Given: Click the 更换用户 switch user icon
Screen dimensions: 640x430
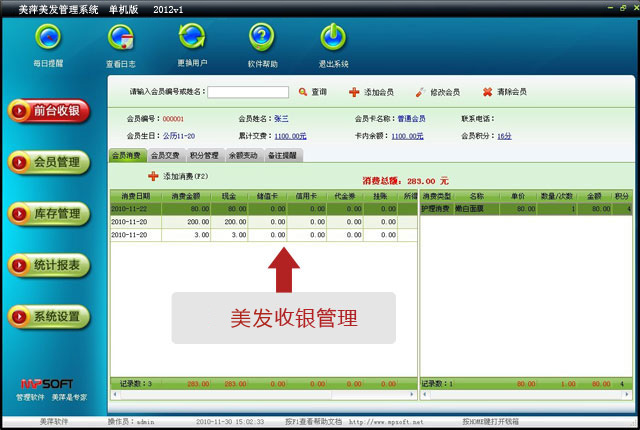Looking at the screenshot, I should pyautogui.click(x=192, y=41).
